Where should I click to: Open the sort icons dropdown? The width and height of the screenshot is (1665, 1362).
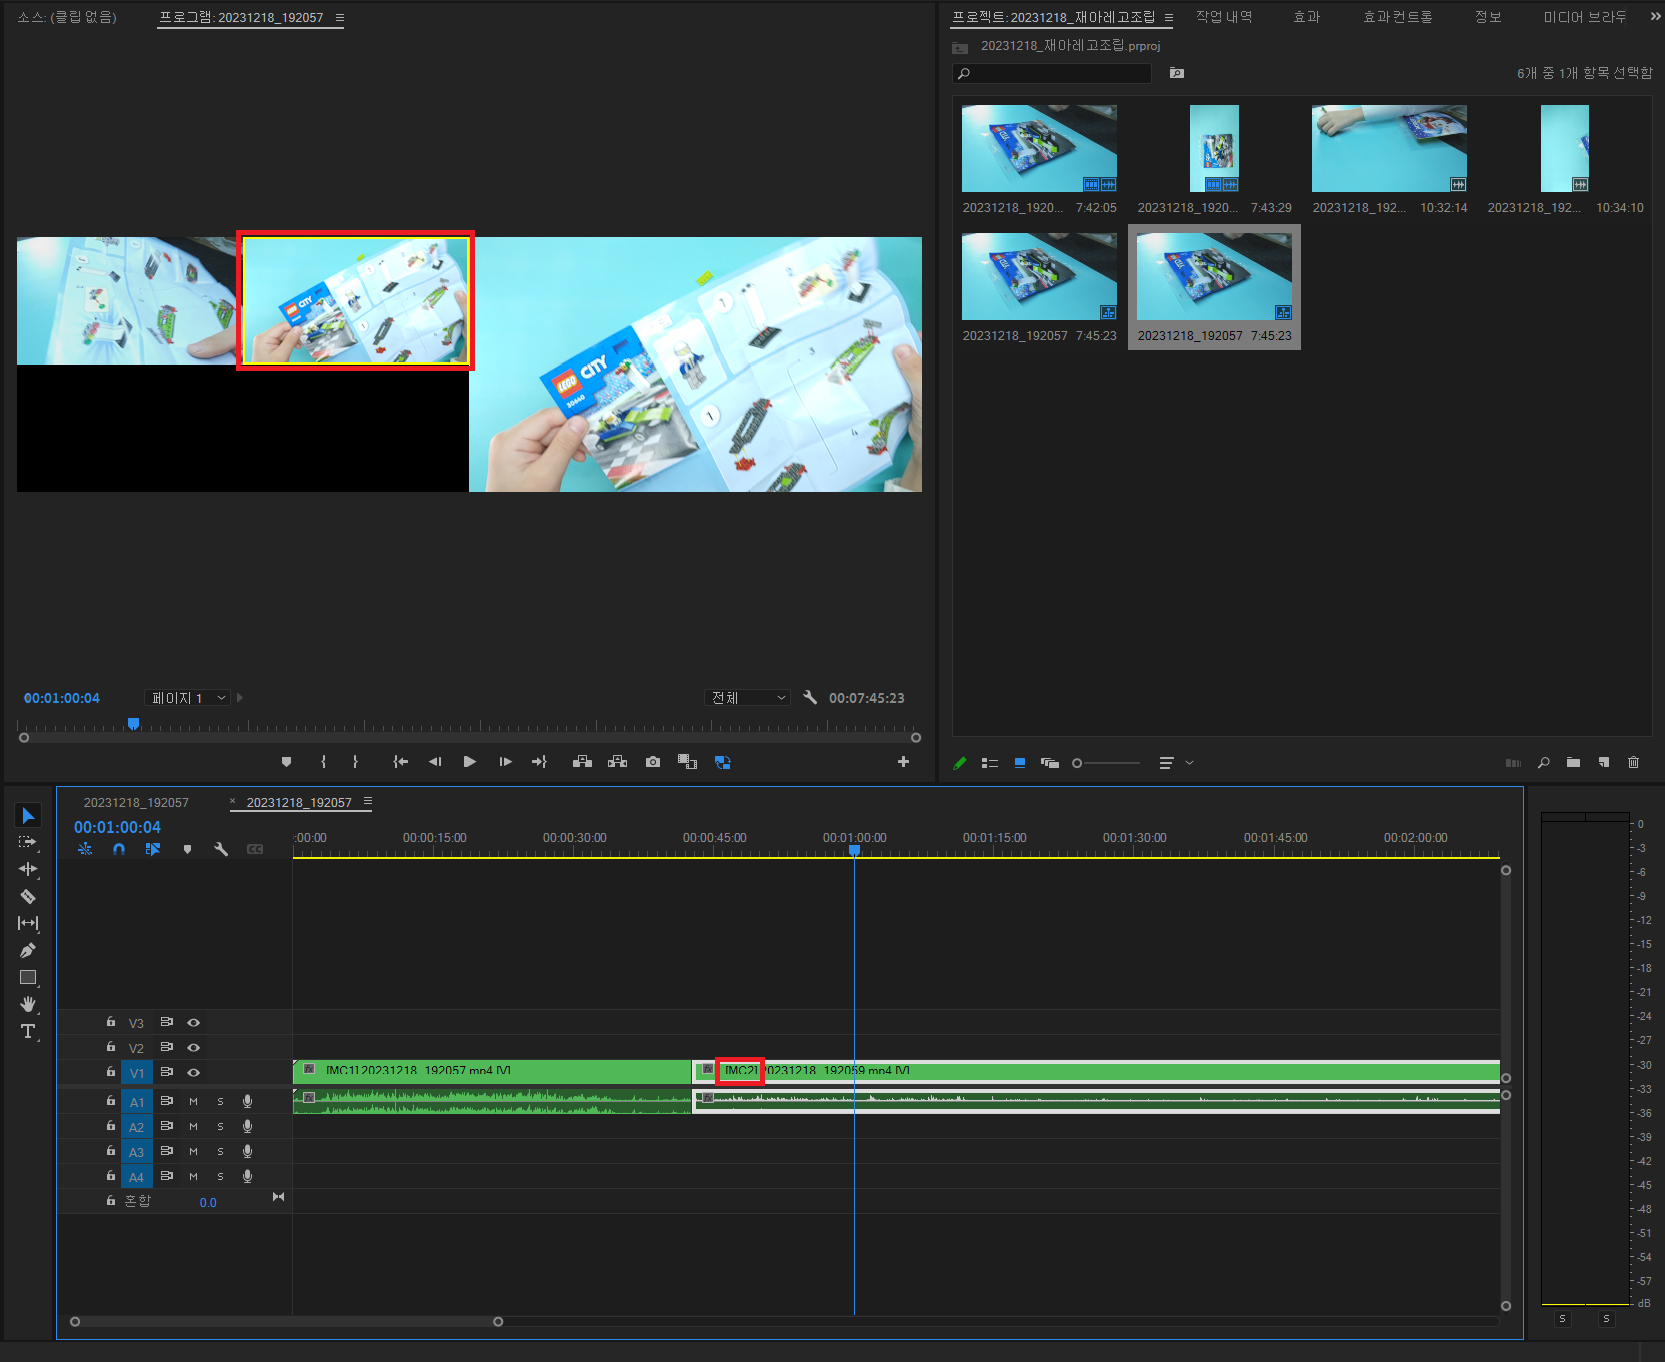tap(1176, 763)
